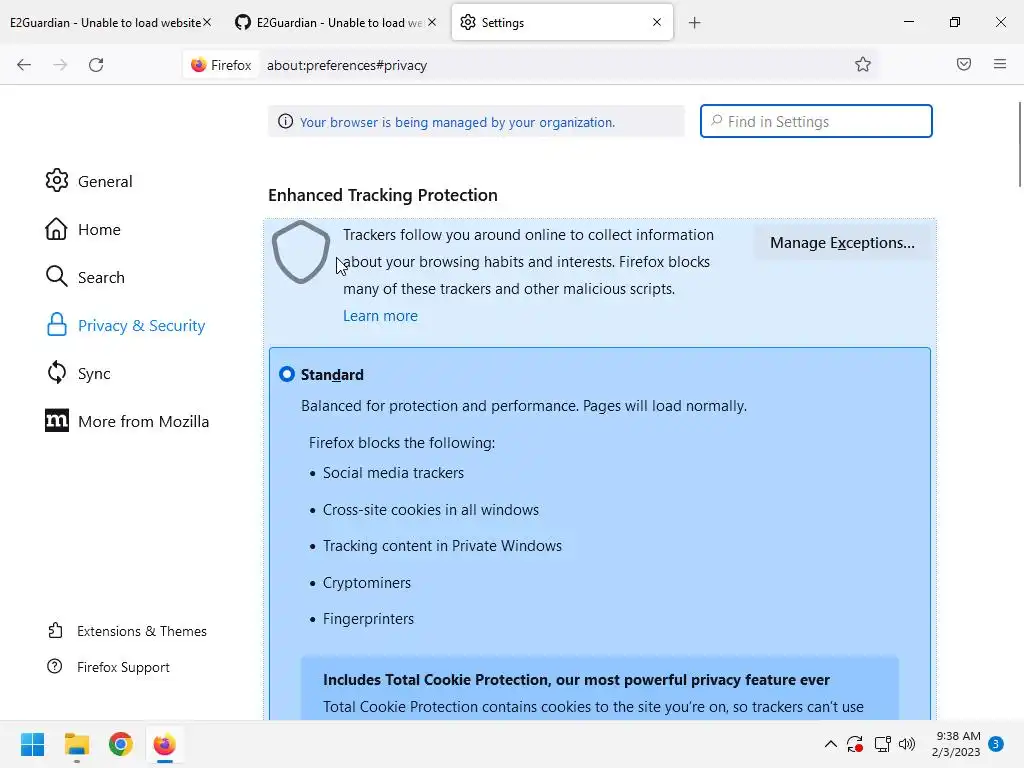Select the Standard tracking protection option
The width and height of the screenshot is (1024, 768).
[287, 374]
